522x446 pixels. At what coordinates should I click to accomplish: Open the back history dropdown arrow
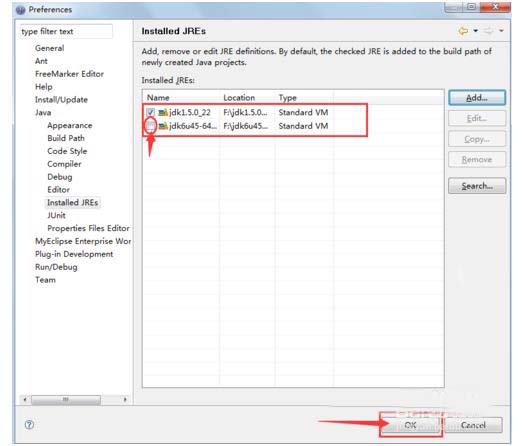pyautogui.click(x=476, y=31)
